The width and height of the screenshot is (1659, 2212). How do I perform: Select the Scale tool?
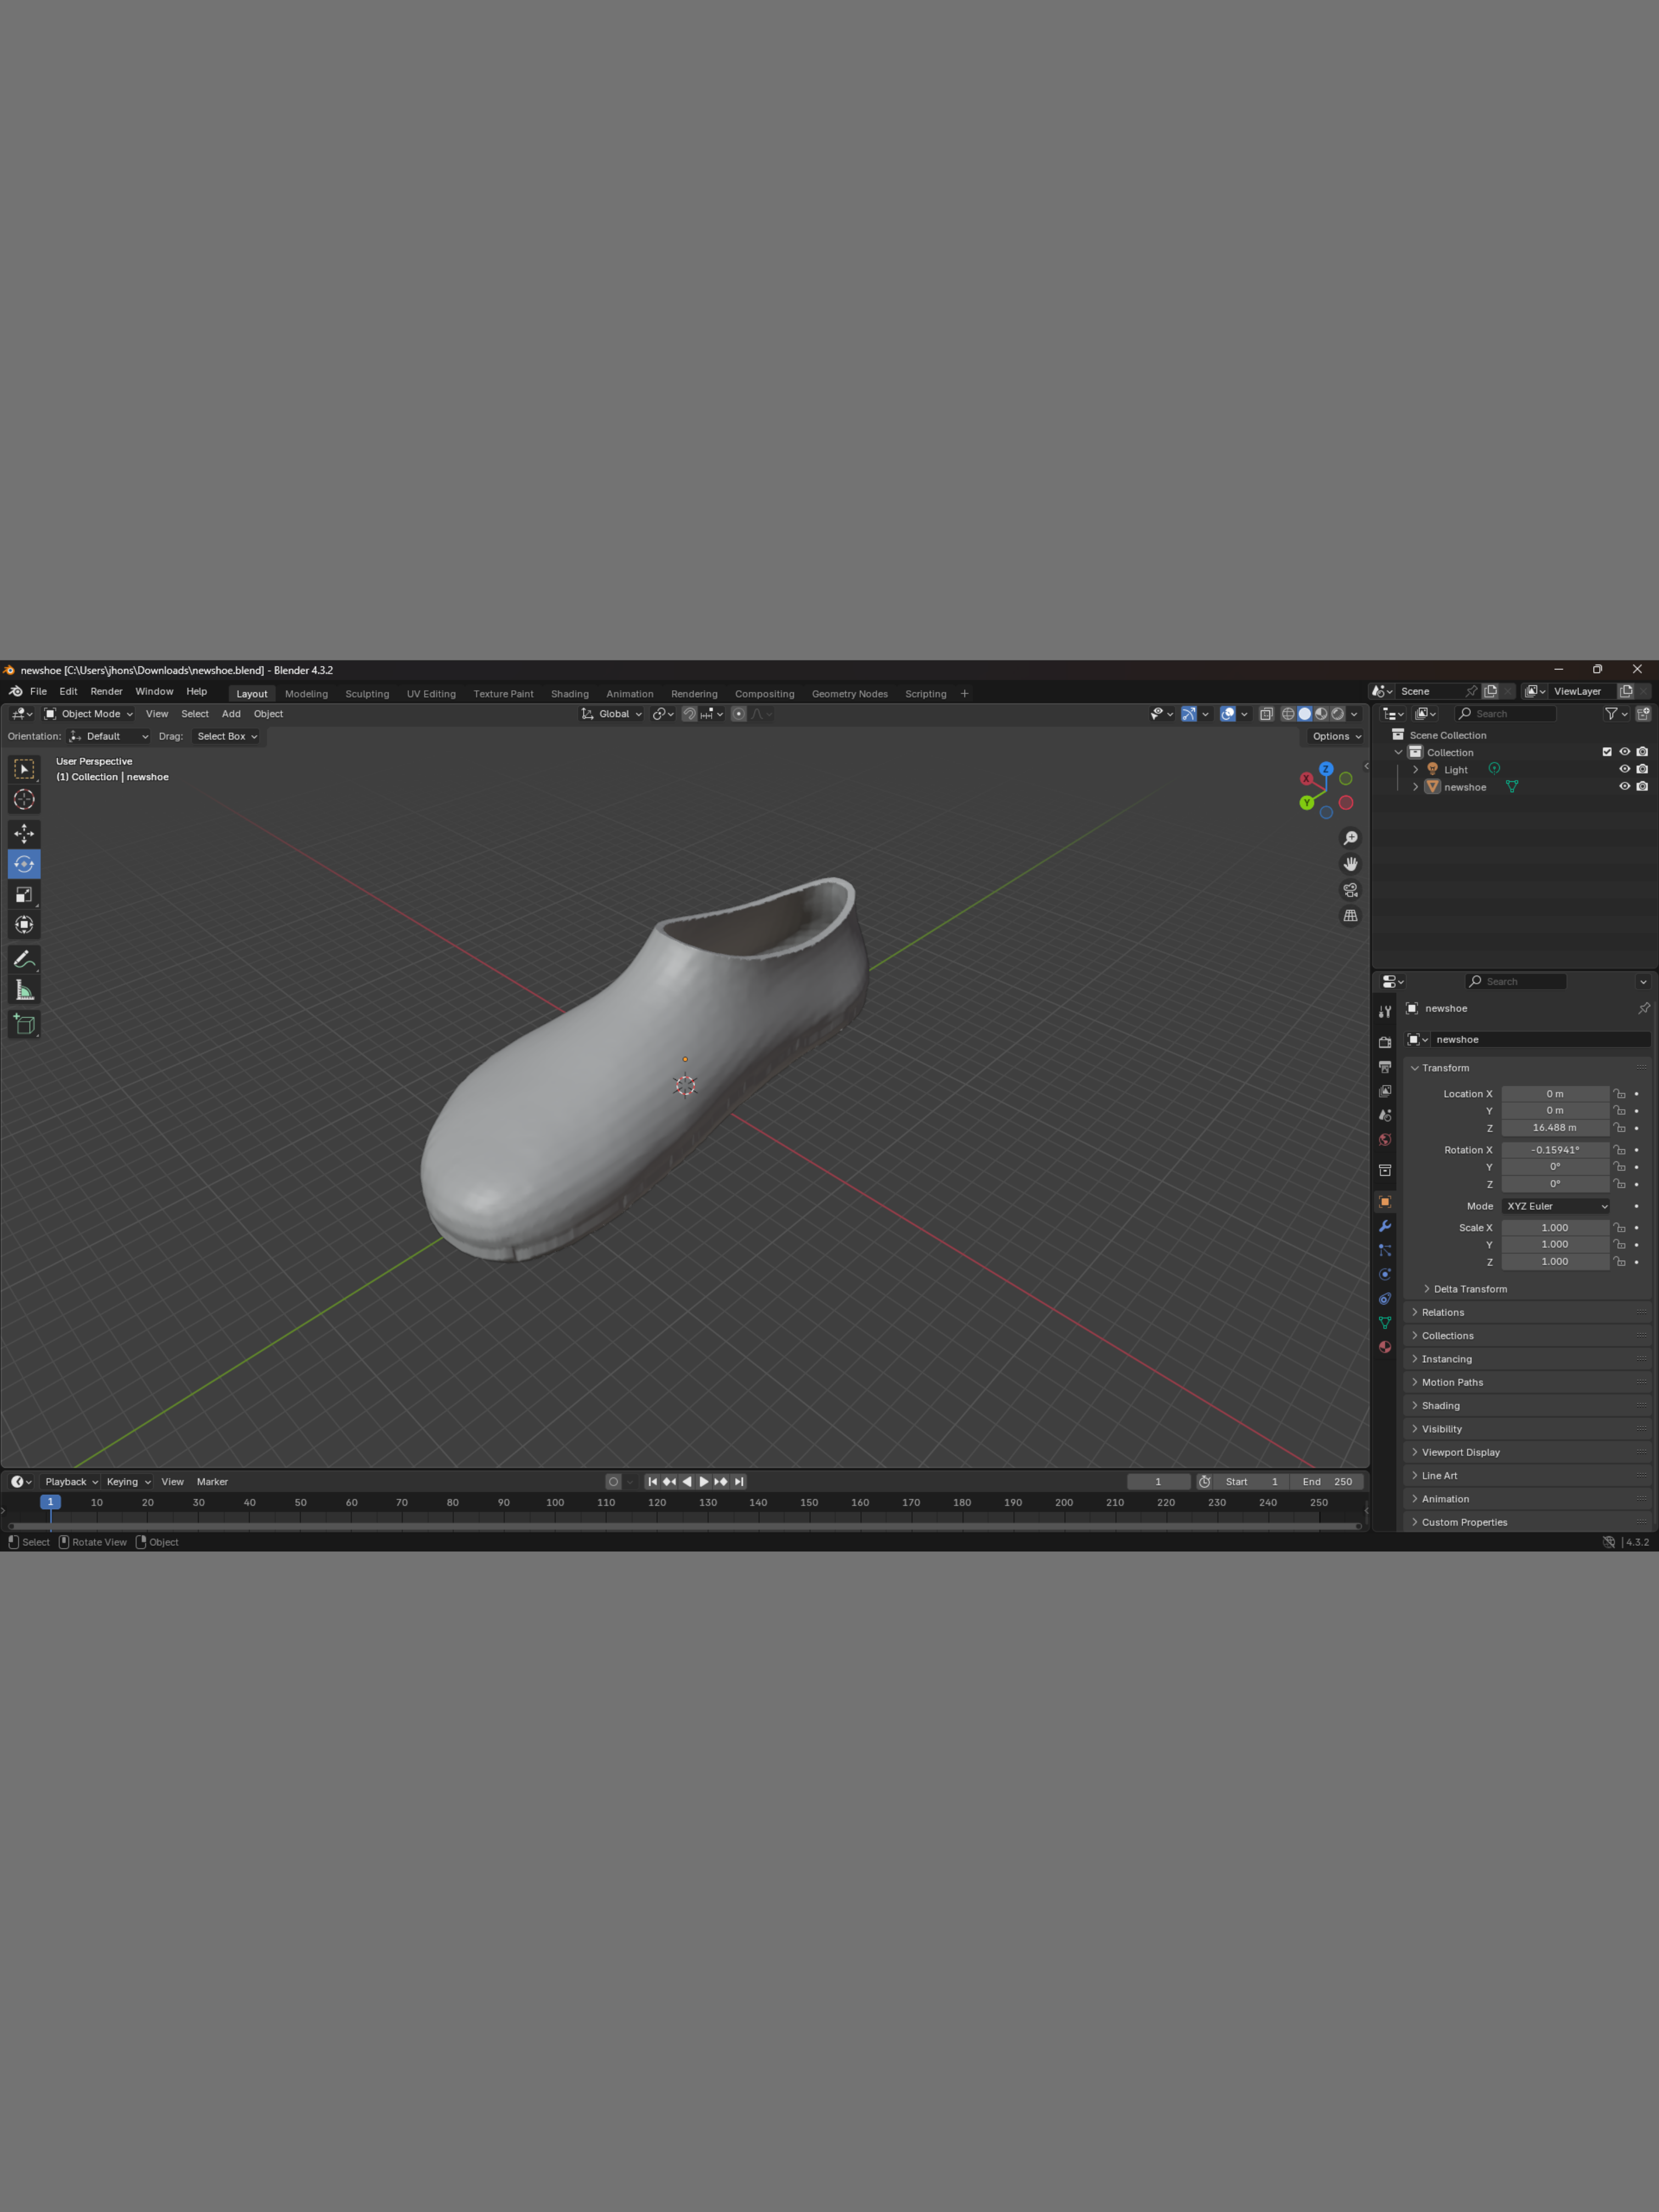coord(24,895)
